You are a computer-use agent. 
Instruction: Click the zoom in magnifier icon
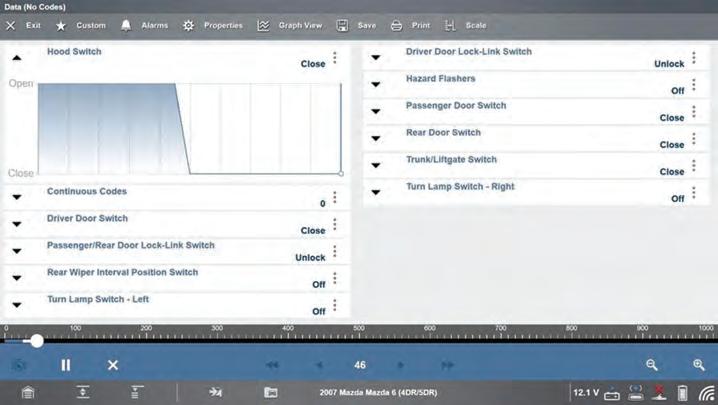698,365
